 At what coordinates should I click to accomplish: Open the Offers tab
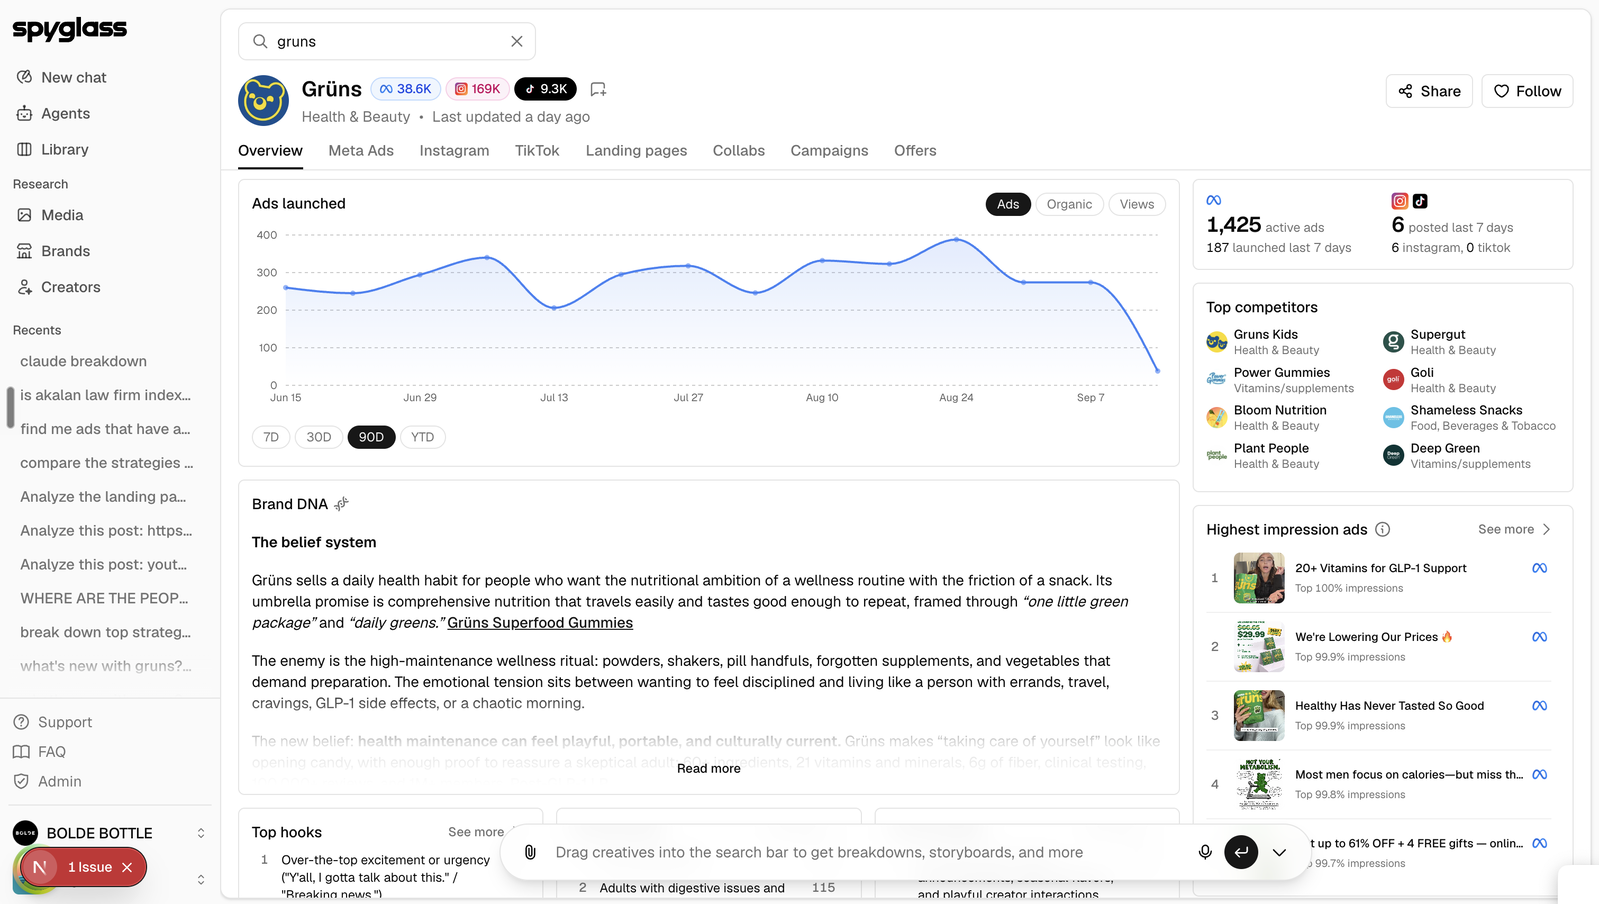coord(915,151)
